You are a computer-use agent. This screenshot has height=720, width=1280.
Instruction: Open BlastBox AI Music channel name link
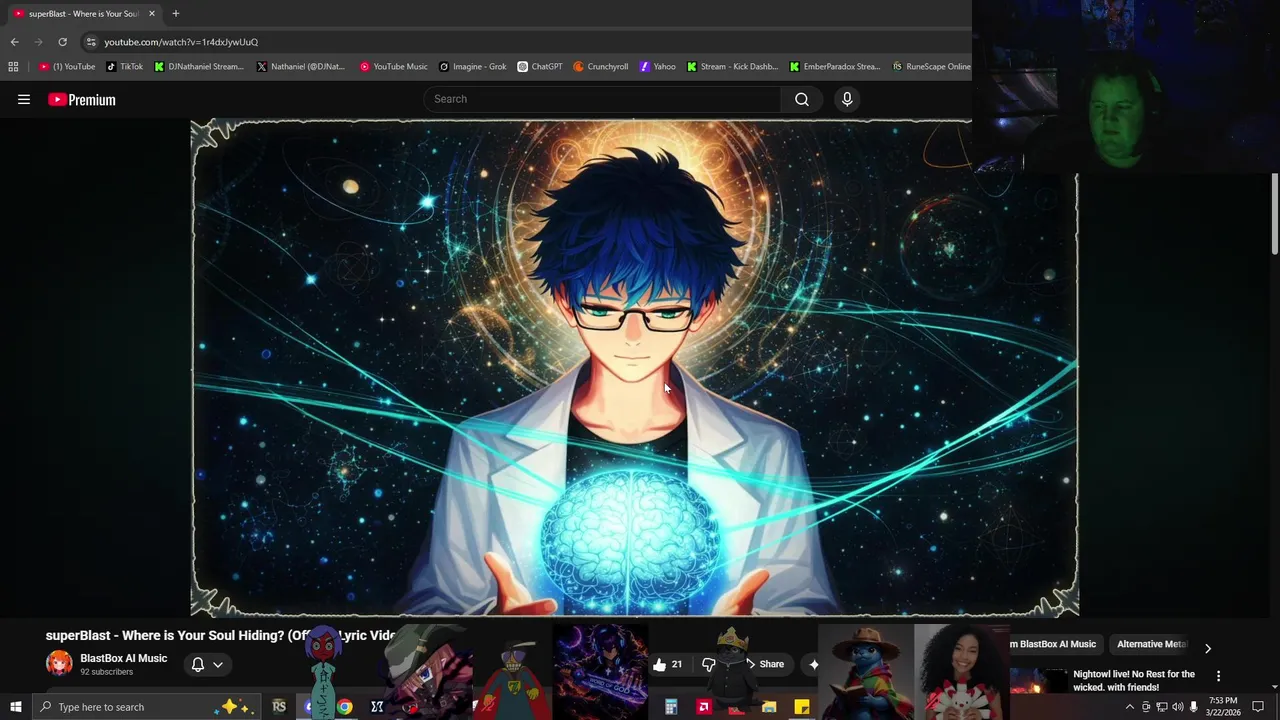[x=123, y=658]
